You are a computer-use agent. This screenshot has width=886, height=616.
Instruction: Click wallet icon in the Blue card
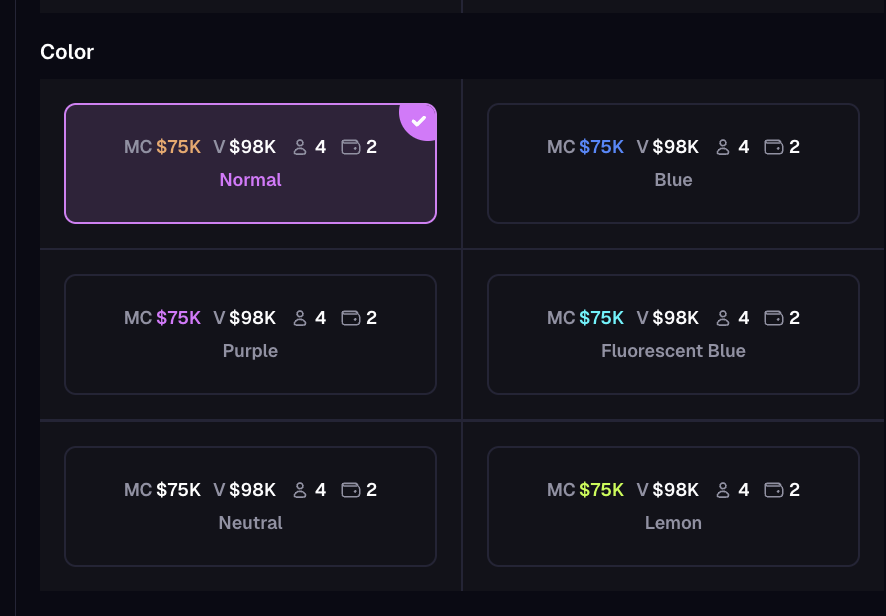773,147
